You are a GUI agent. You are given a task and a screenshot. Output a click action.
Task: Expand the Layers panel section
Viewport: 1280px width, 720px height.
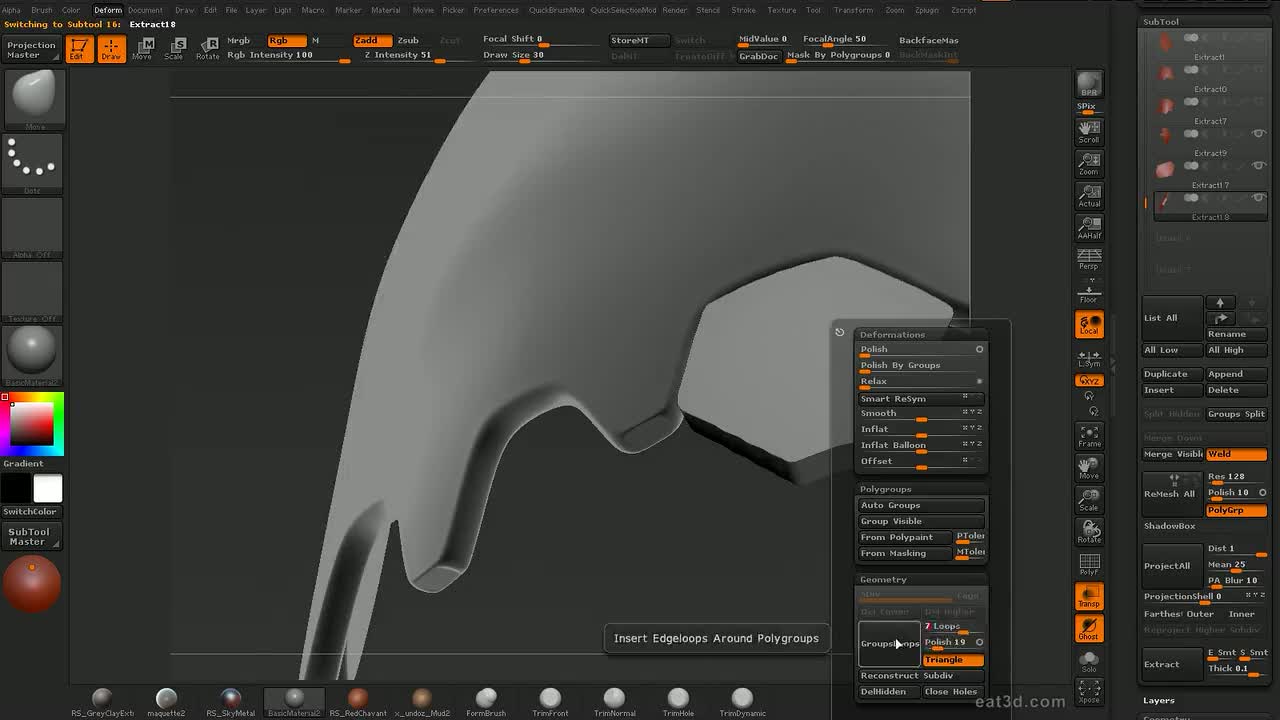pyautogui.click(x=1159, y=700)
